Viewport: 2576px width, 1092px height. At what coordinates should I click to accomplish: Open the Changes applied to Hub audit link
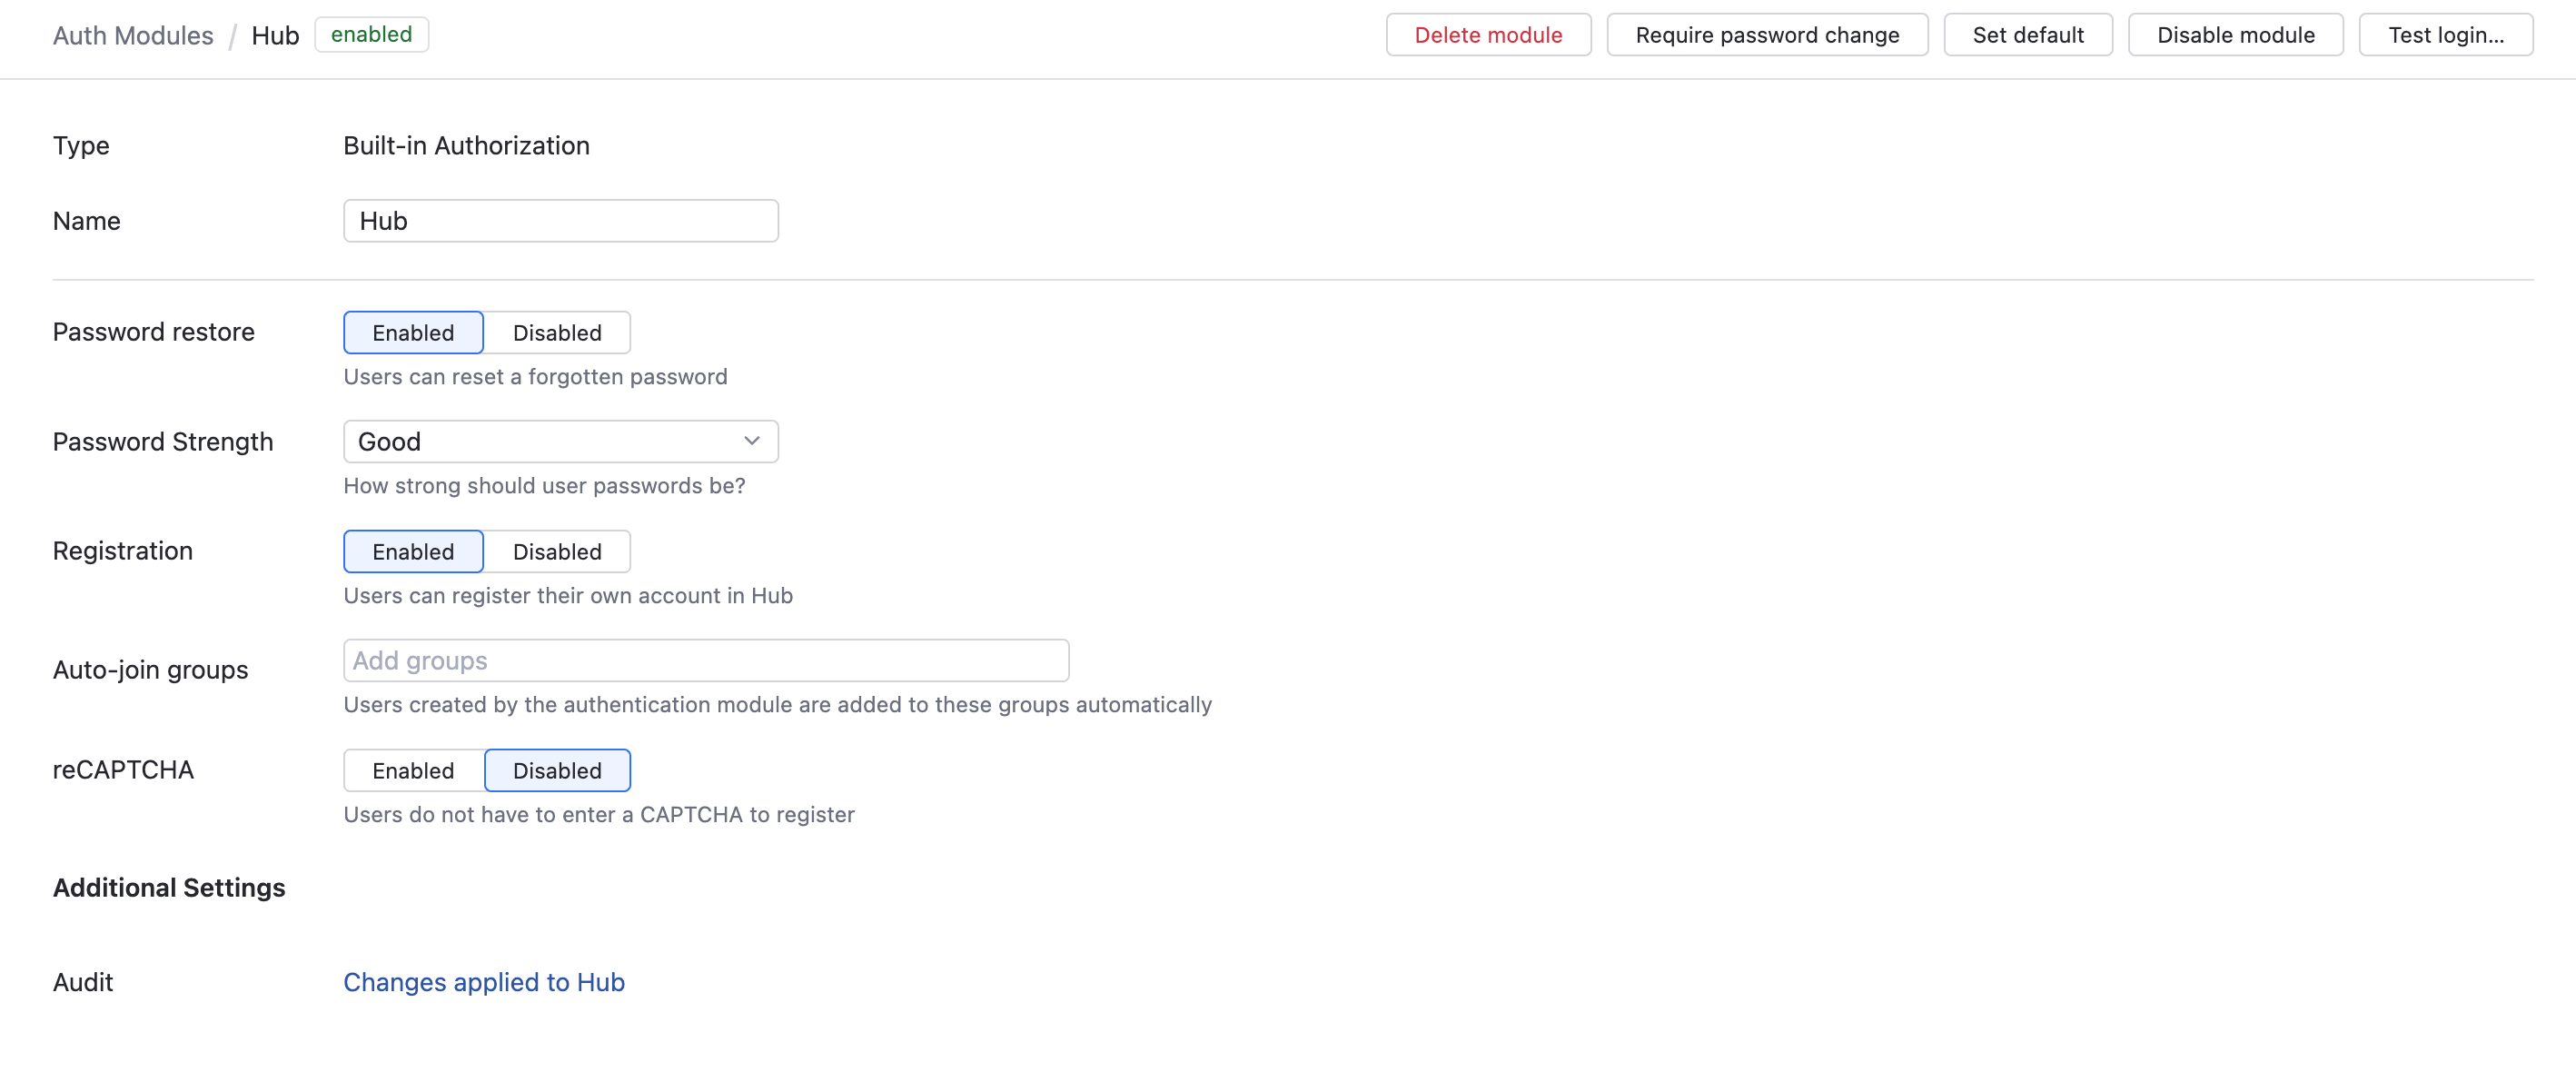pos(483,982)
